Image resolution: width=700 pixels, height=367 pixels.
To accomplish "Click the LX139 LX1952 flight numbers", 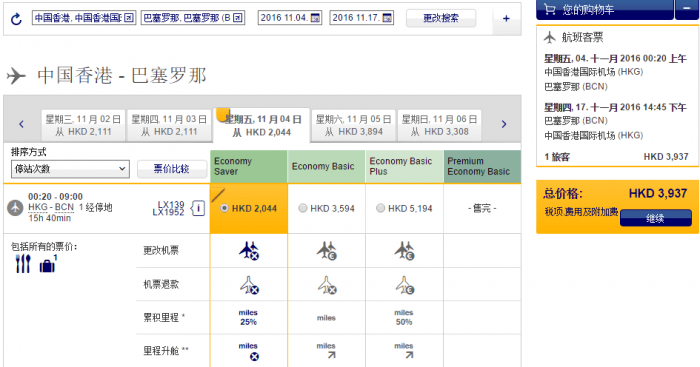I will pos(168,208).
